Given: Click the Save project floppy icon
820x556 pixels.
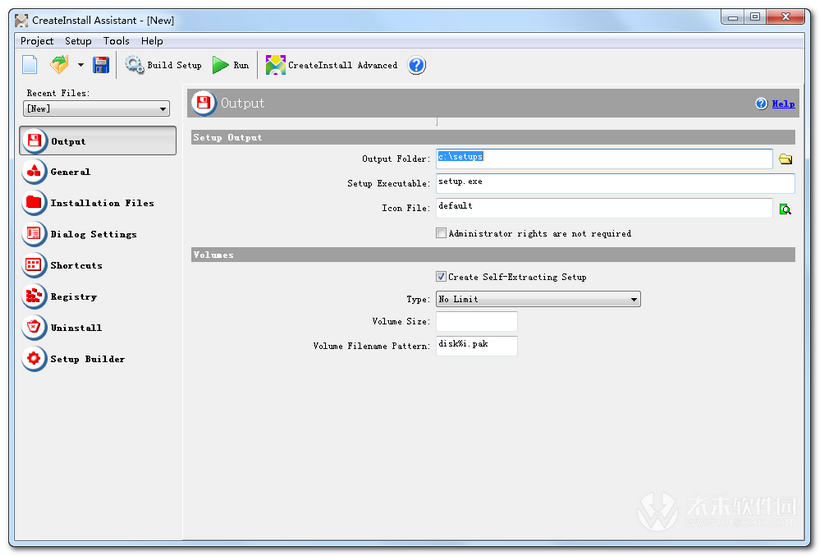Looking at the screenshot, I should pos(101,65).
